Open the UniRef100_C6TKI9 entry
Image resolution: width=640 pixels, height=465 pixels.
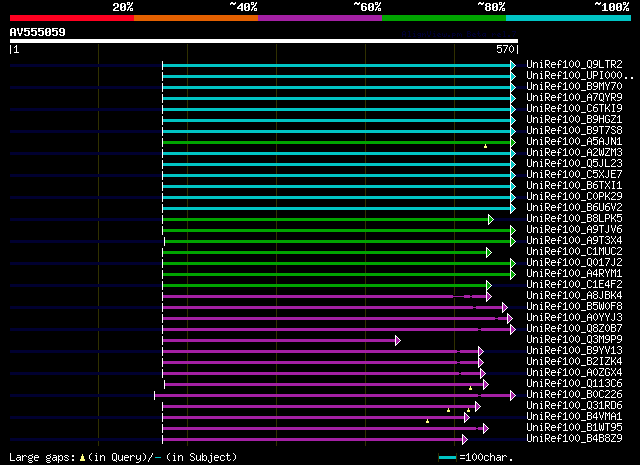click(x=574, y=109)
